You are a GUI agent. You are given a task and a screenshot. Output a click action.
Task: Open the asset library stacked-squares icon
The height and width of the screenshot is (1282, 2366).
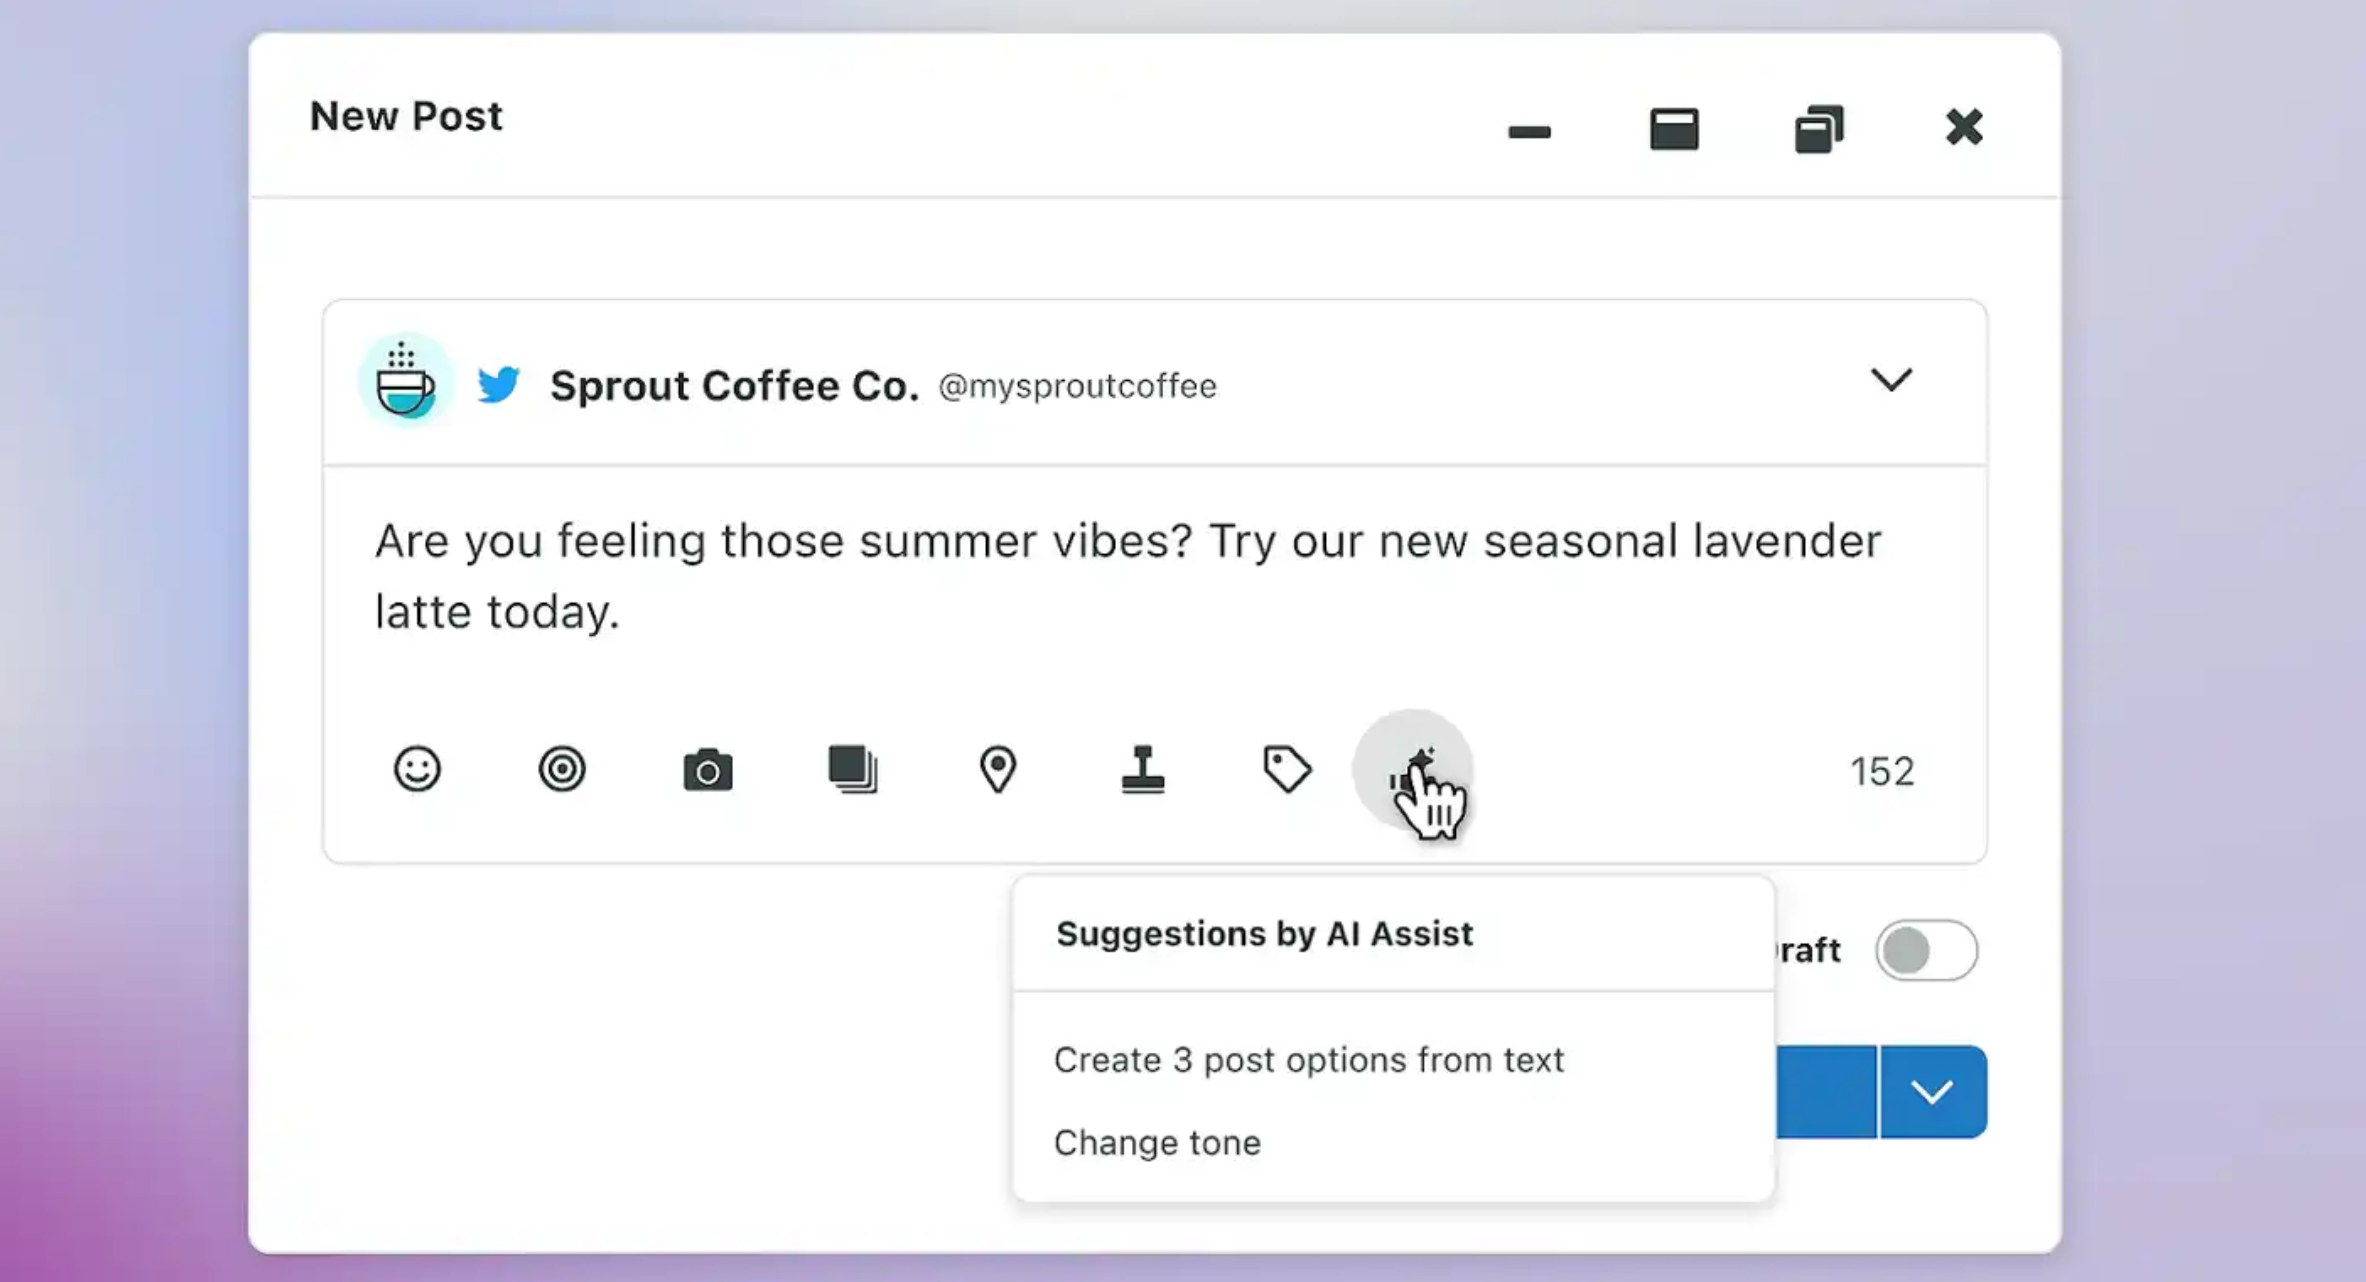(853, 769)
